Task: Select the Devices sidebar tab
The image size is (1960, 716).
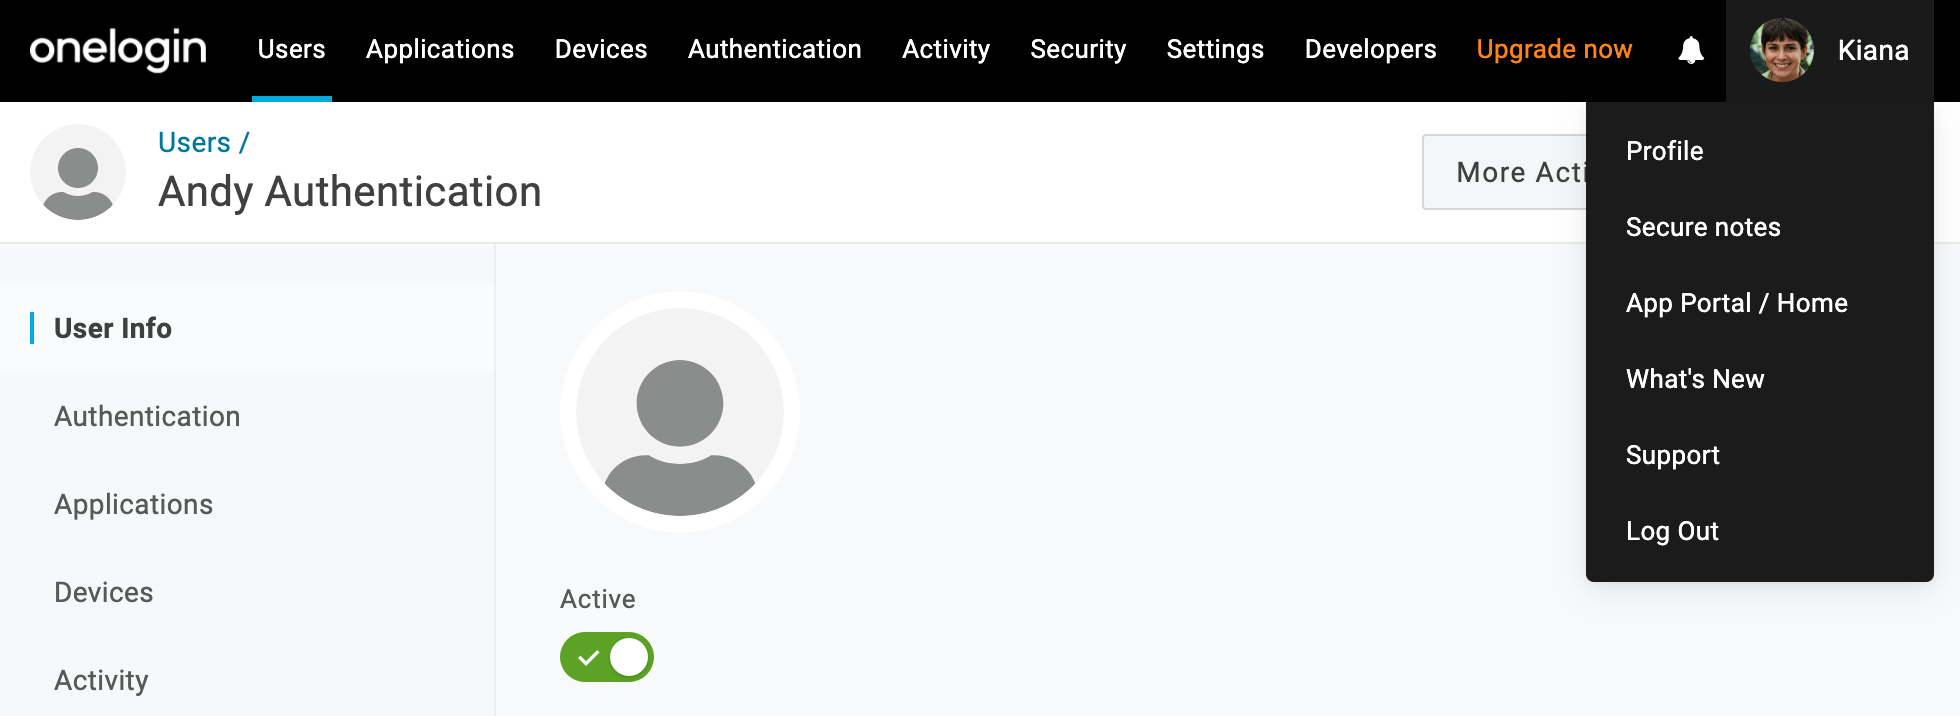Action: (x=247, y=592)
